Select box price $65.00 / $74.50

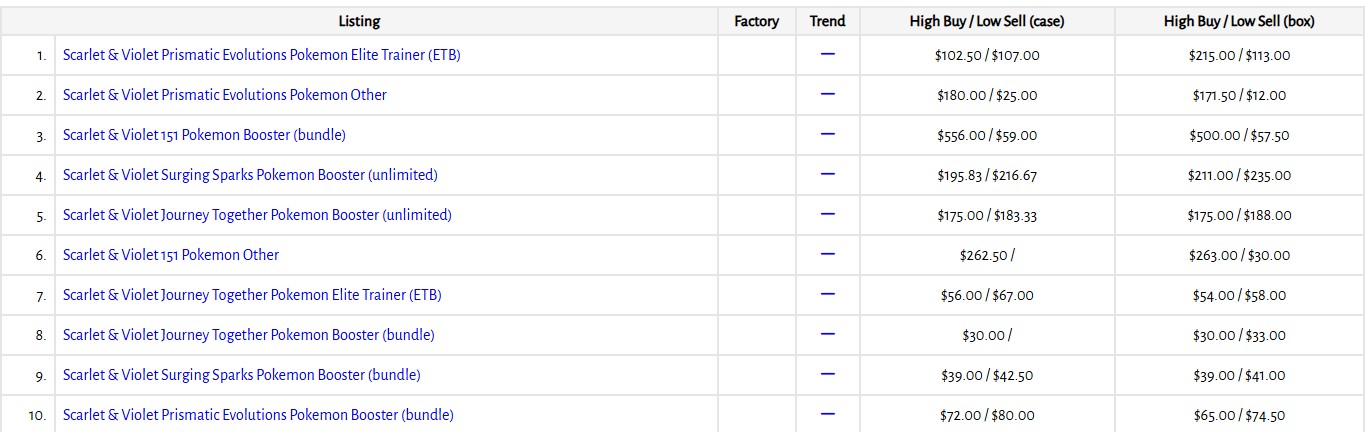[1239, 416]
